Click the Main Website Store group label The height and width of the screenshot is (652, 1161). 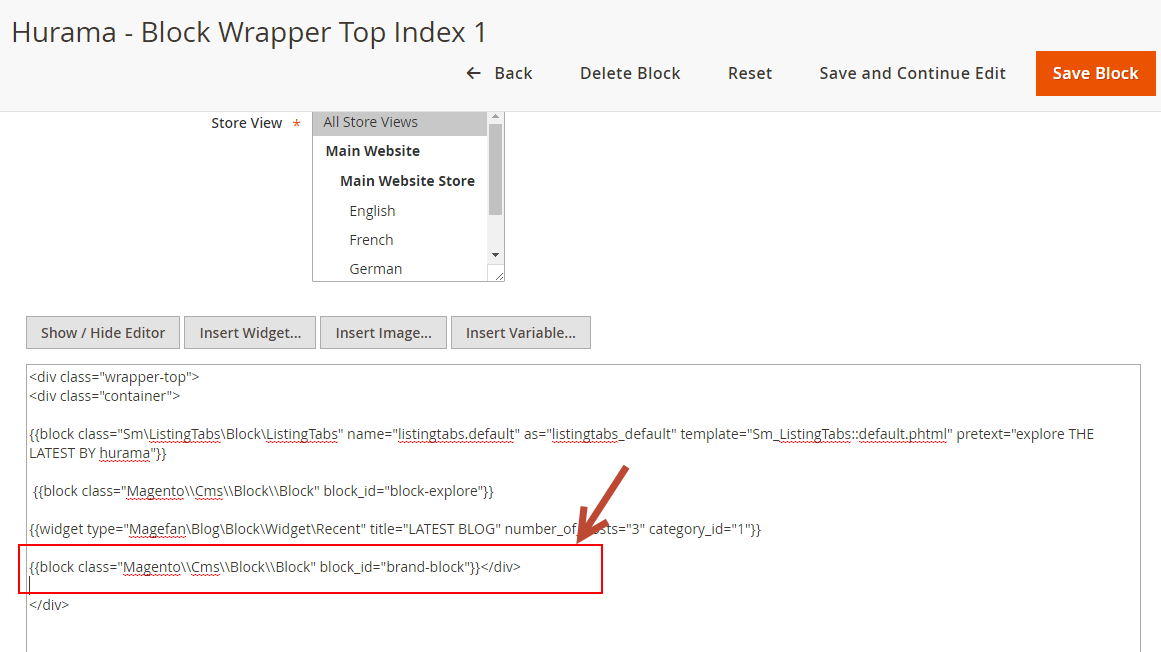coord(407,181)
